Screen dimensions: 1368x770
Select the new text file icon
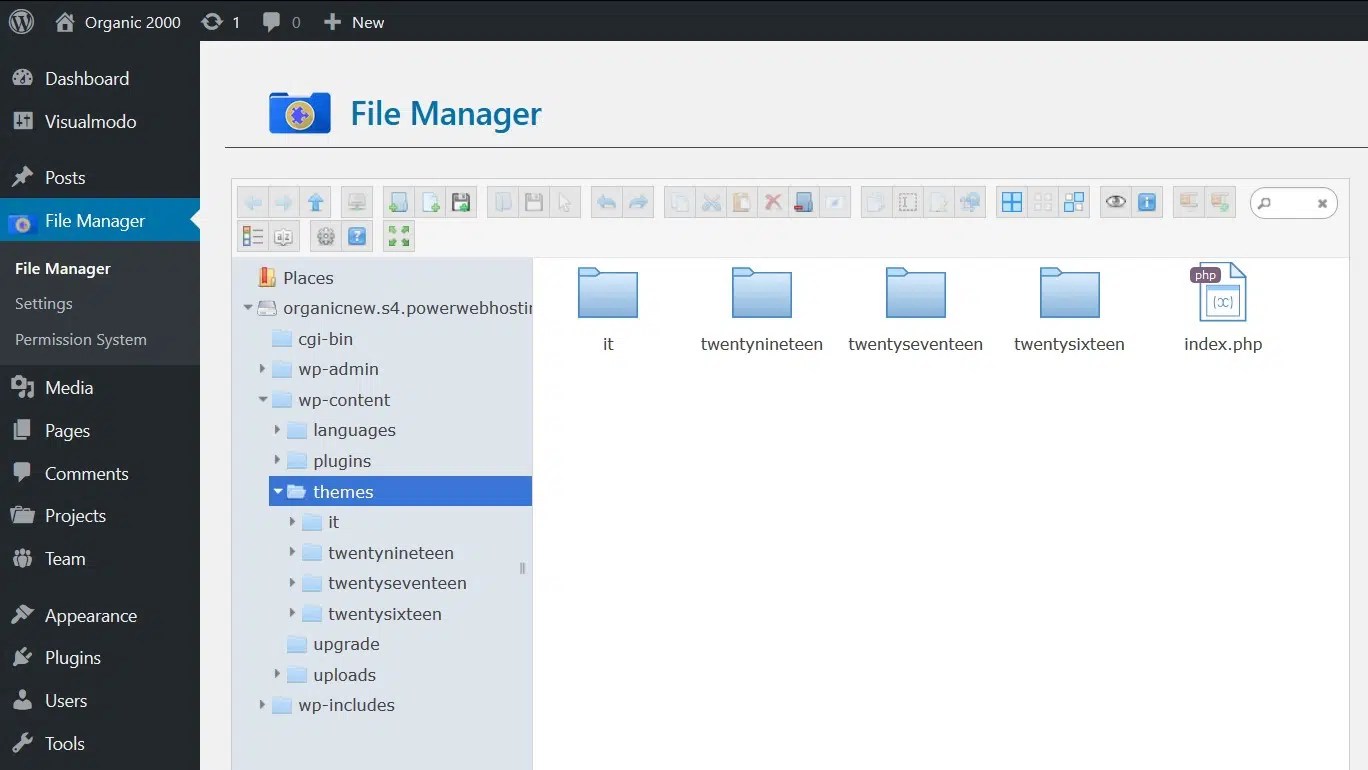coord(430,202)
